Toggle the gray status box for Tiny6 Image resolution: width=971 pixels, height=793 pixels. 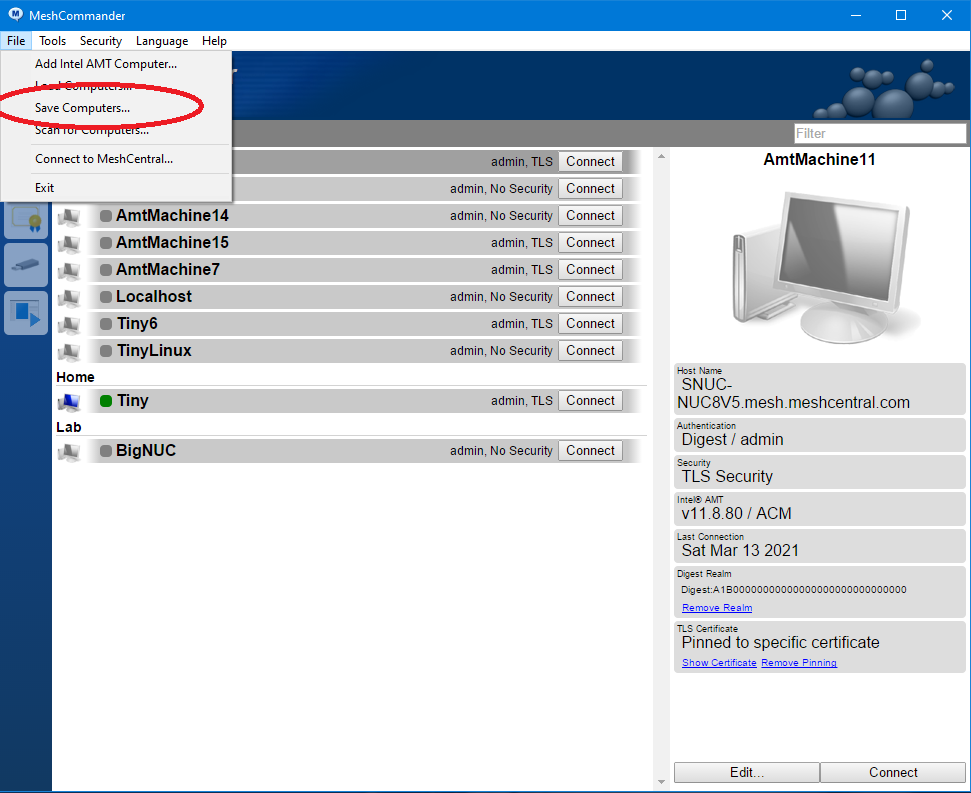106,324
